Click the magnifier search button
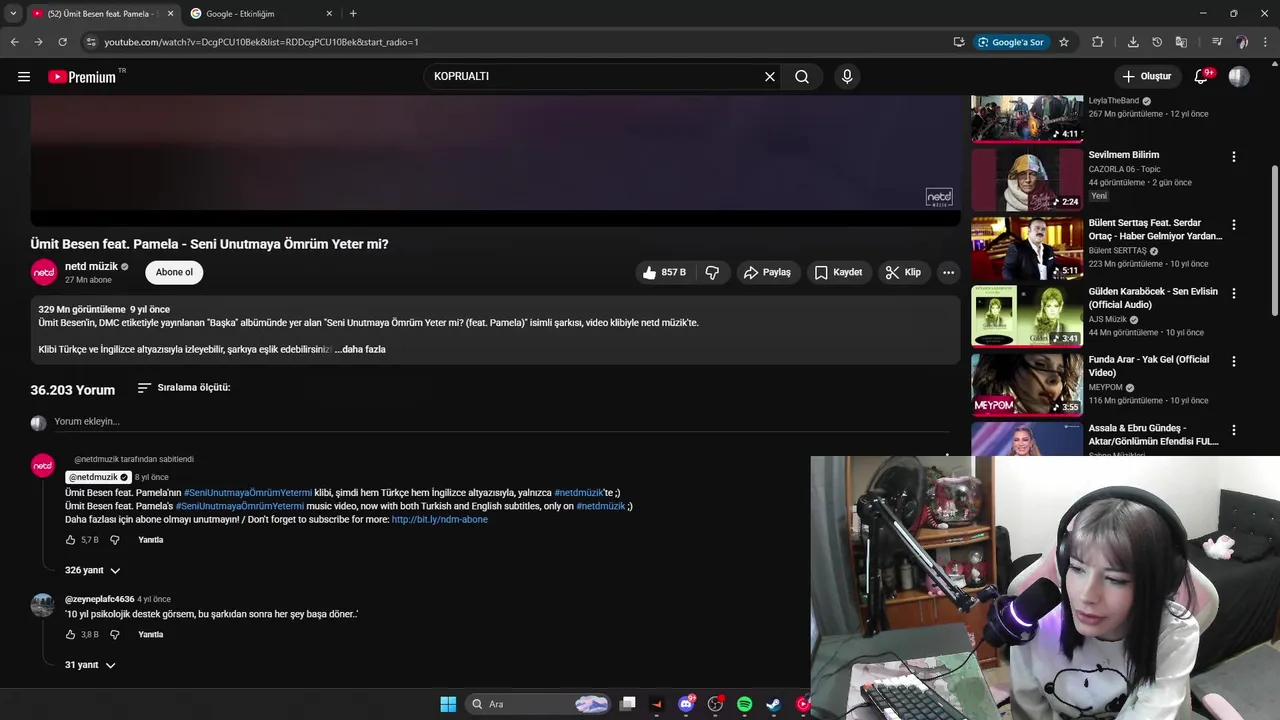Viewport: 1280px width, 720px height. [802, 76]
